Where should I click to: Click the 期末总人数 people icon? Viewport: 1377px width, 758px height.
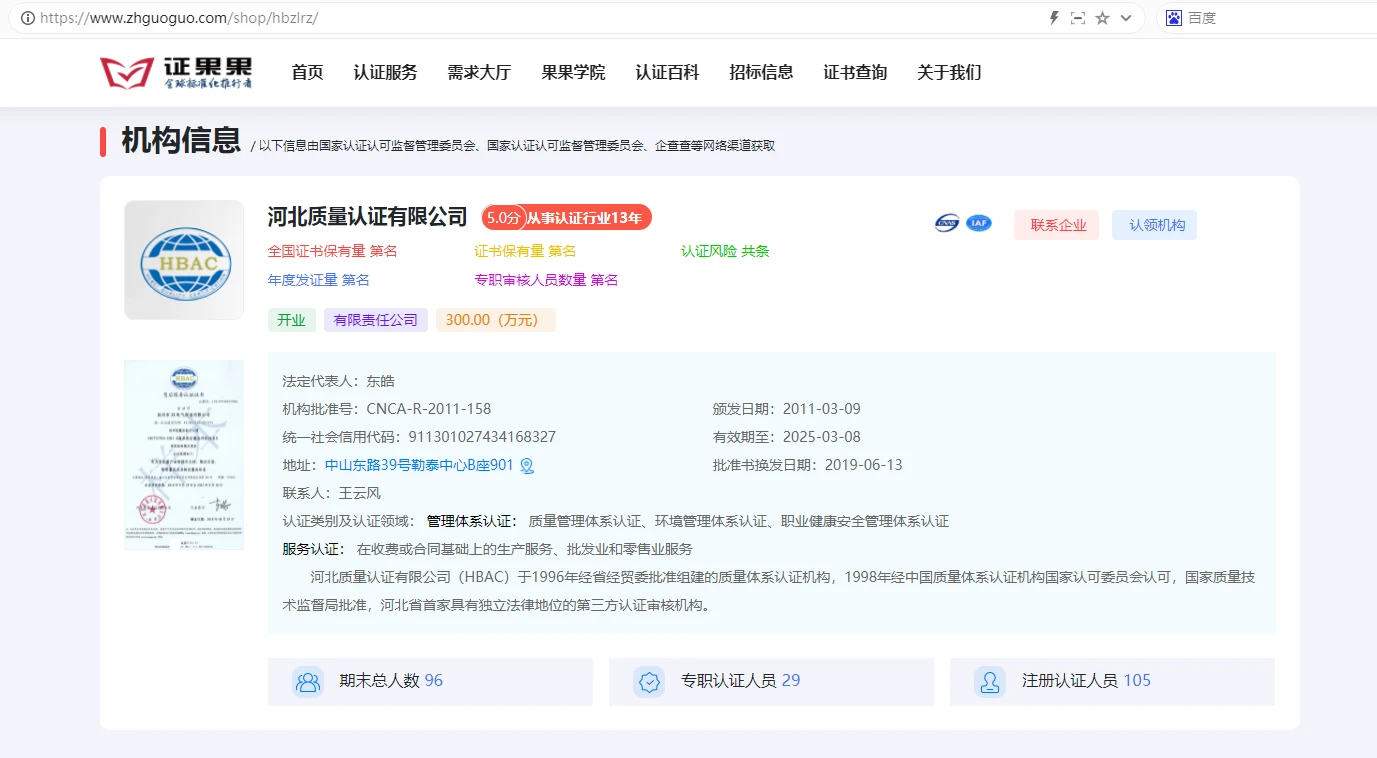(308, 682)
